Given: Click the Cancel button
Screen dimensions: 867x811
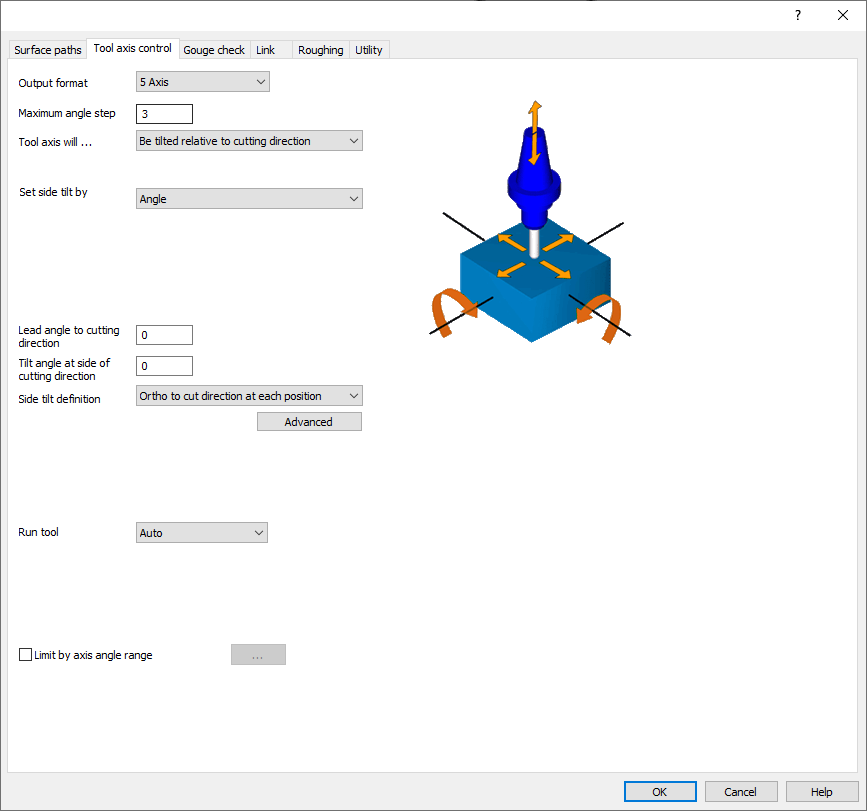Looking at the screenshot, I should pyautogui.click(x=741, y=791).
